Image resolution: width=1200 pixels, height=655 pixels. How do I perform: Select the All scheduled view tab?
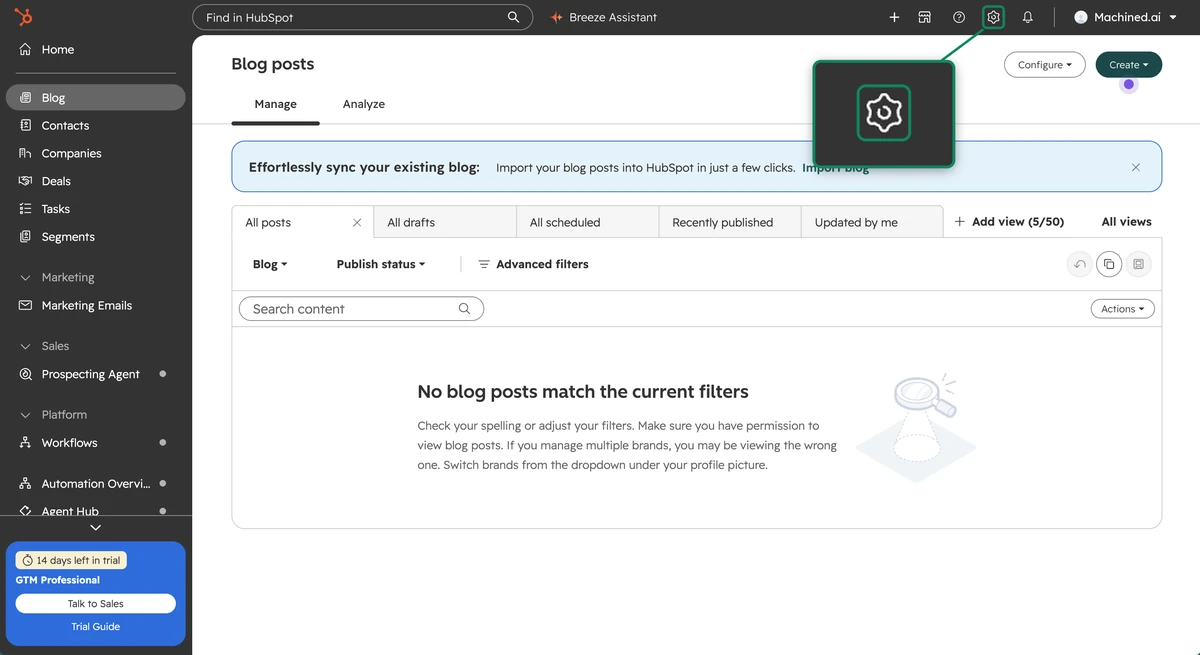588,222
